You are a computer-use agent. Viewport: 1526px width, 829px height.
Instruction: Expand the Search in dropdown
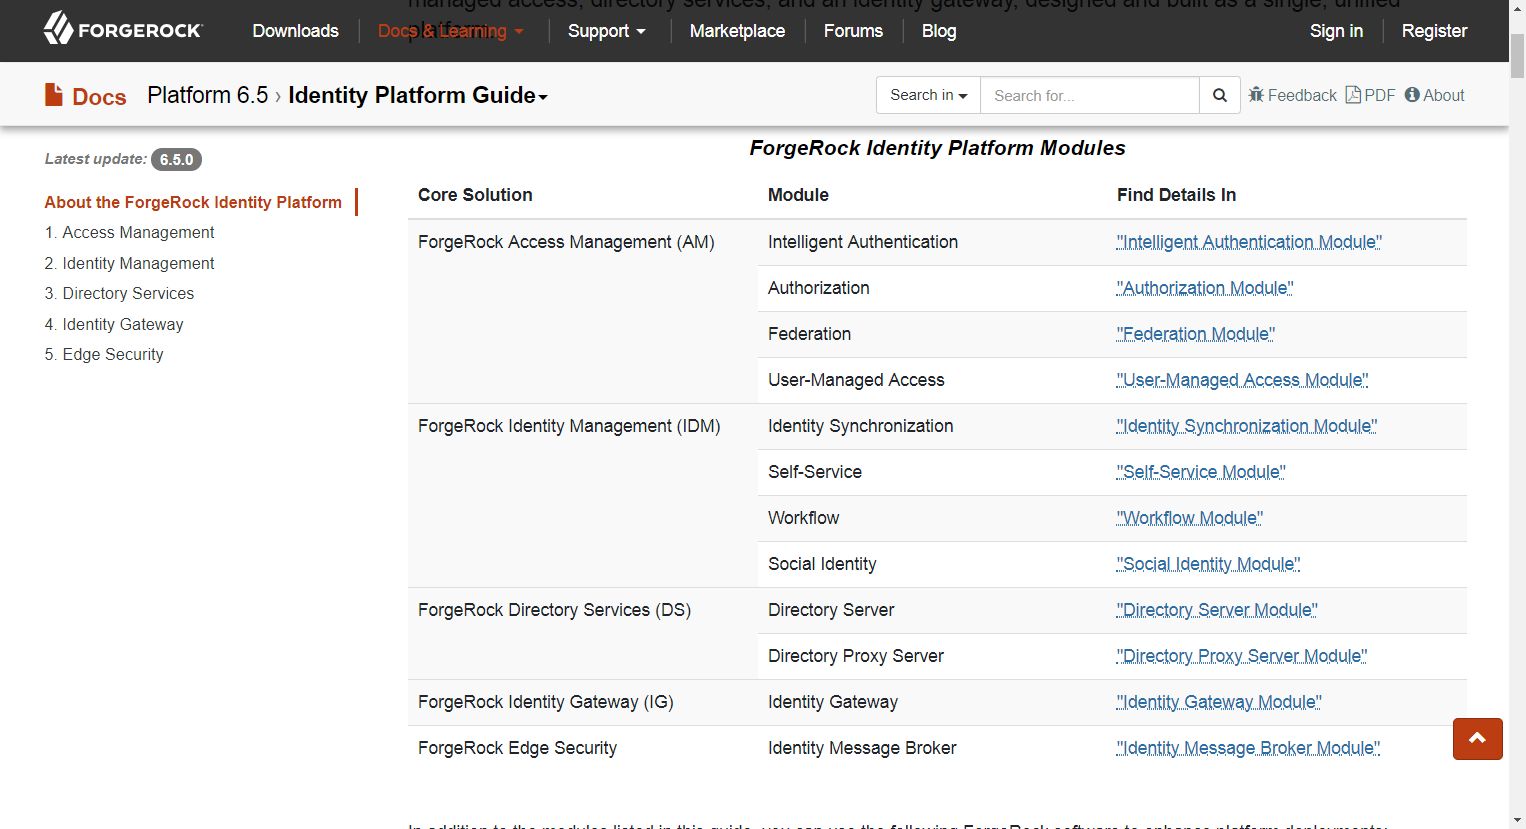point(928,95)
